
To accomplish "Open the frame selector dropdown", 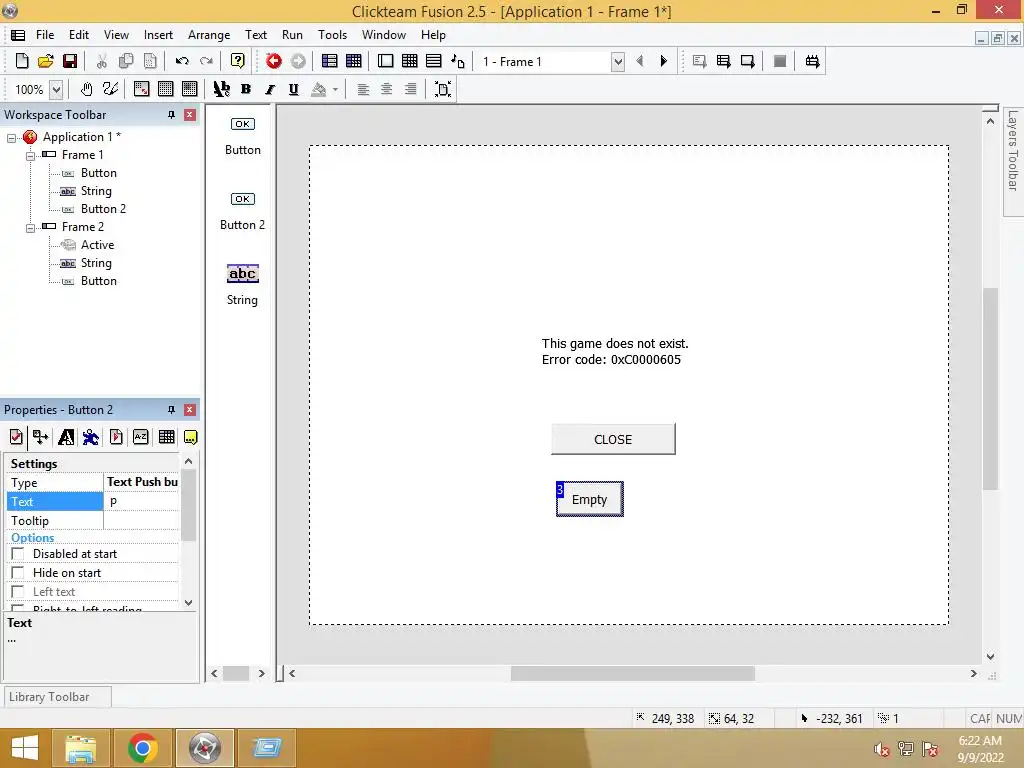I will point(618,61).
